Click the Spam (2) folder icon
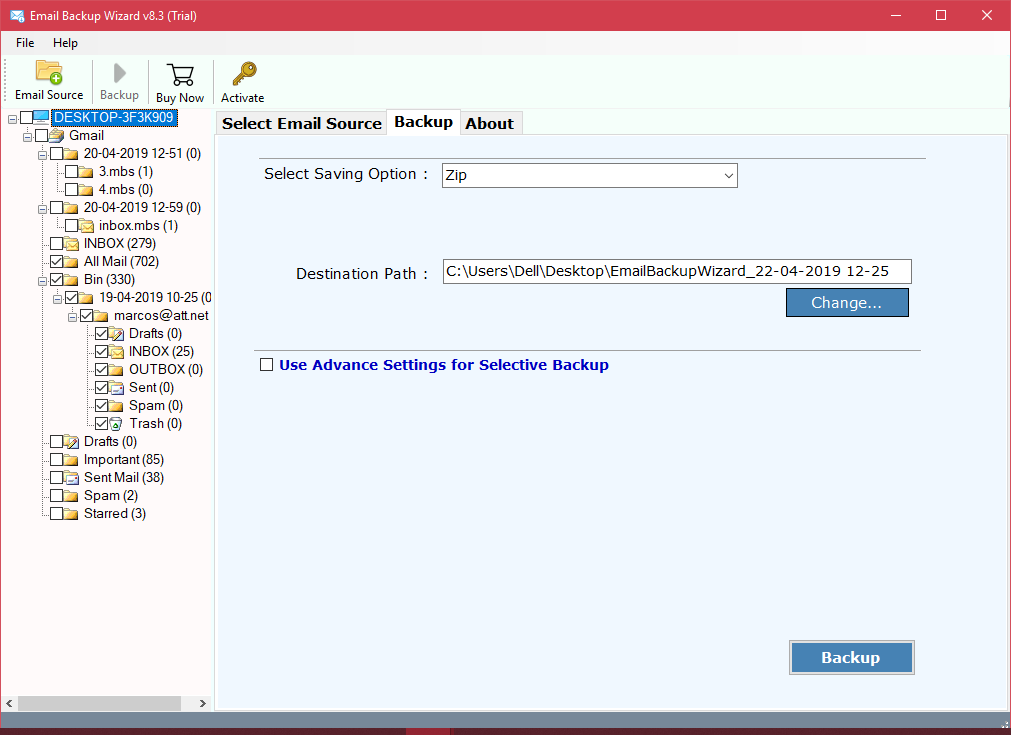 click(x=72, y=496)
